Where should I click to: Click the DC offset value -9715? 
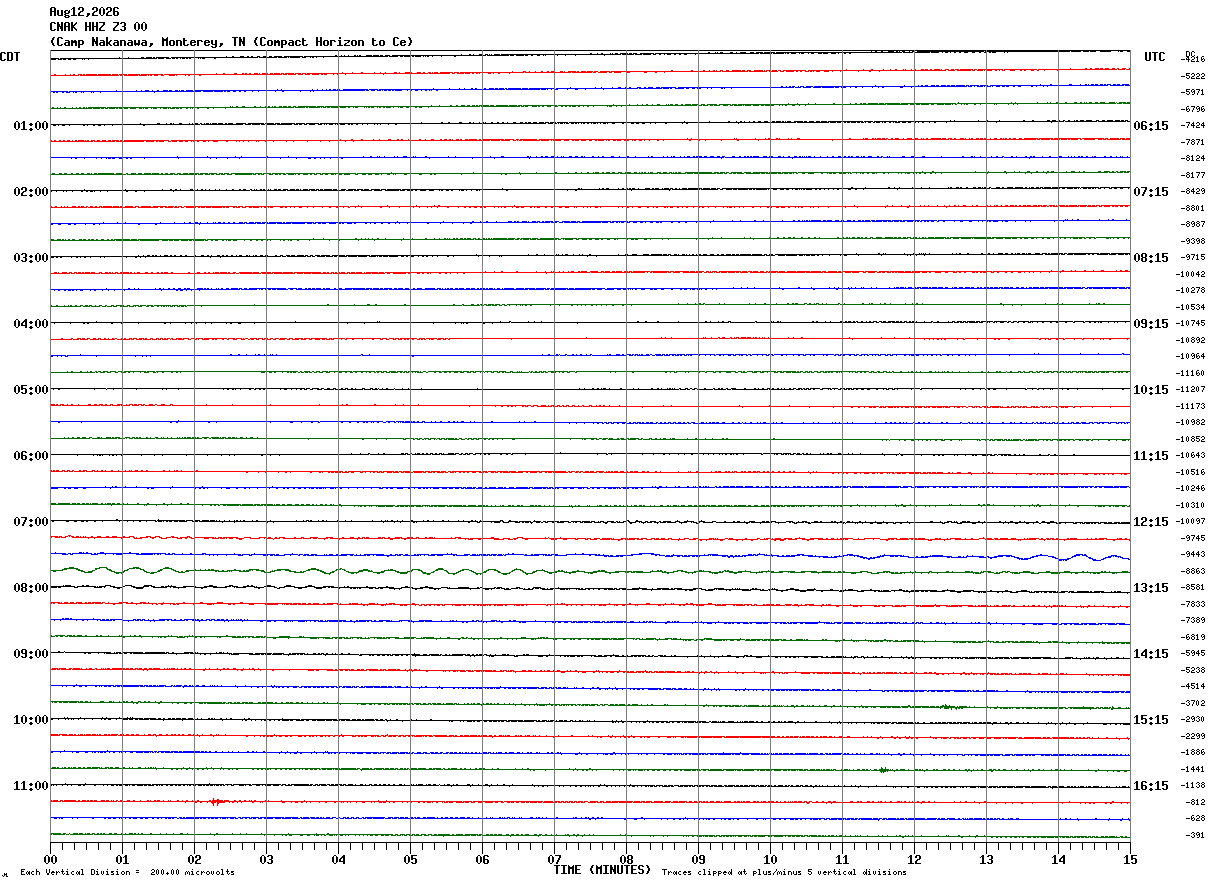click(x=1192, y=258)
